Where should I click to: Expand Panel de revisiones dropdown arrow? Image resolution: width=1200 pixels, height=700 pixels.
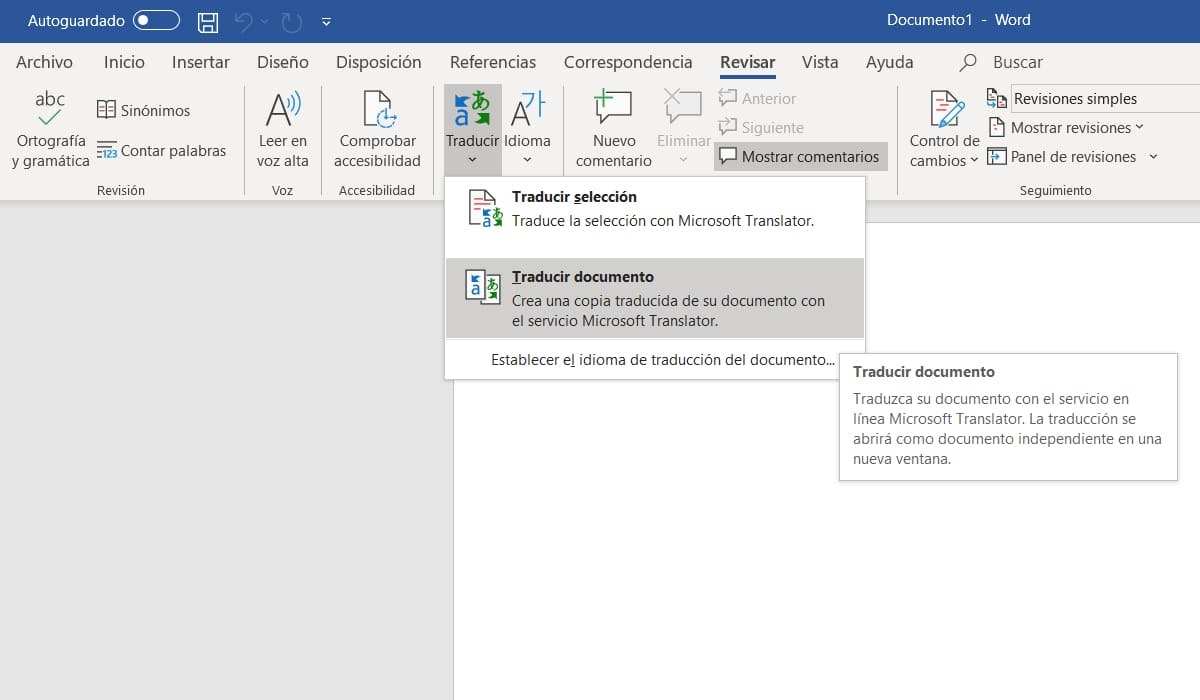click(1153, 157)
